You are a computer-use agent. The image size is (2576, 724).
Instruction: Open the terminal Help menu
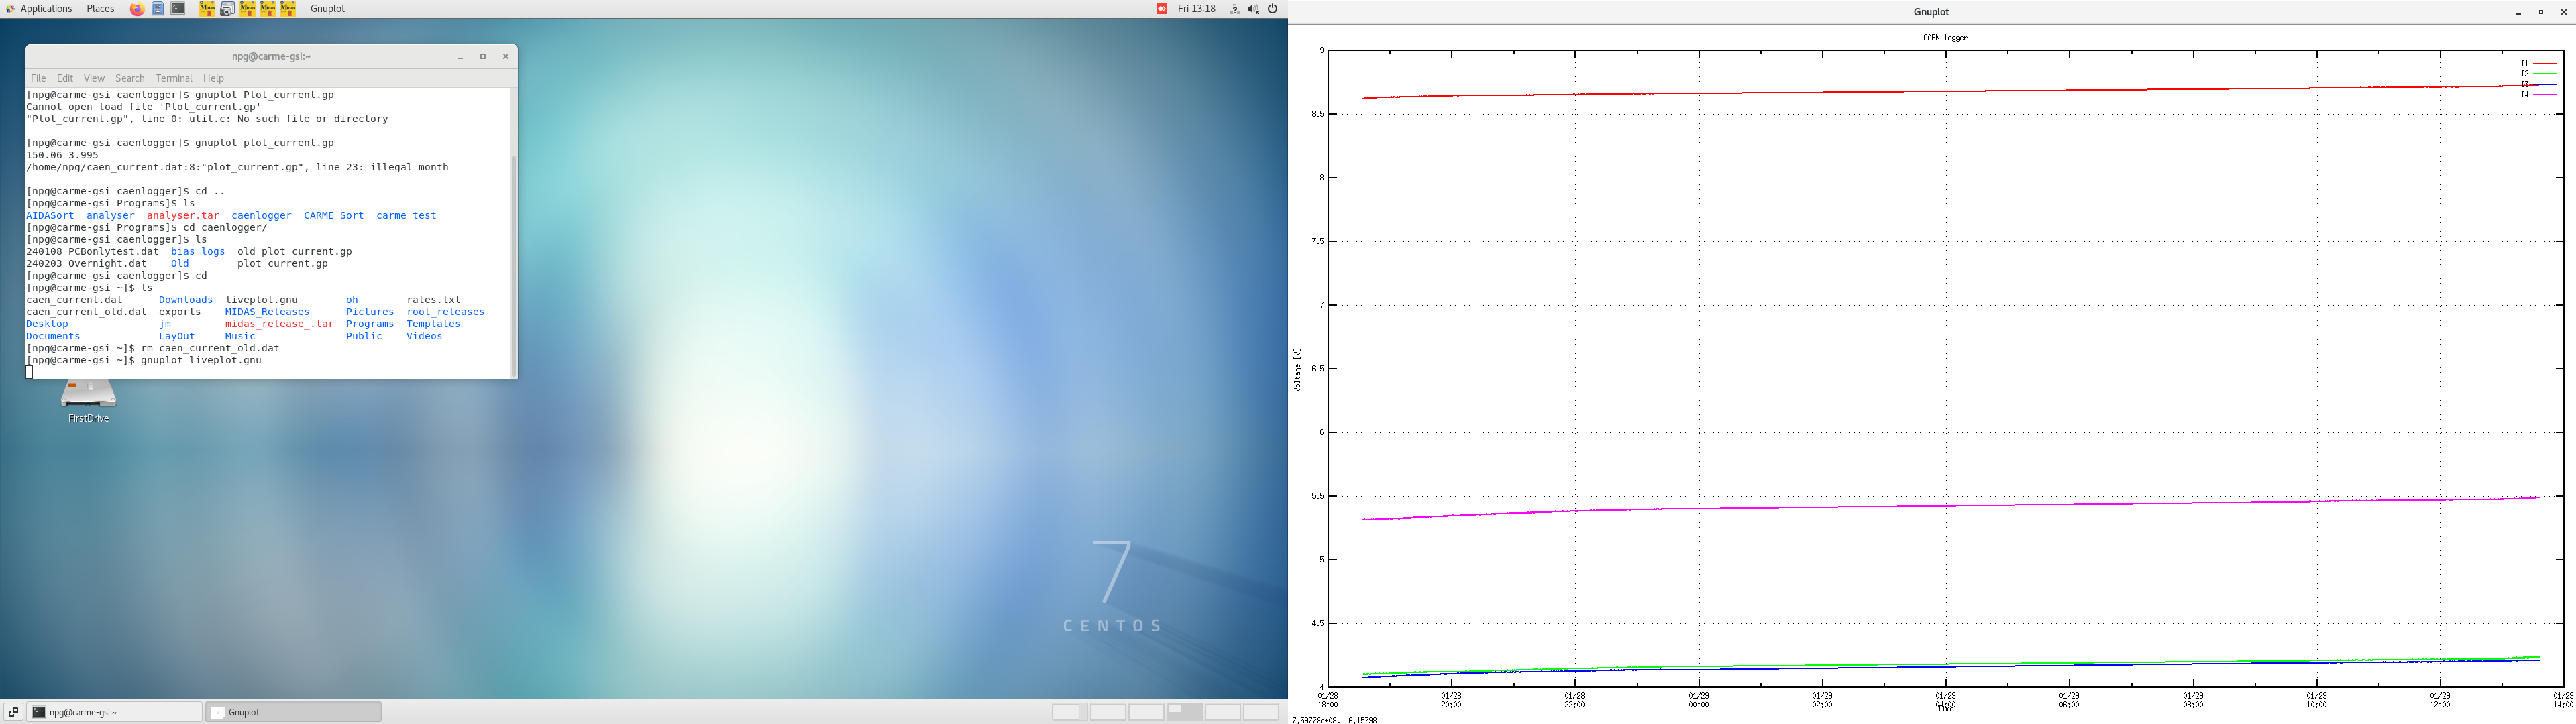pos(213,78)
